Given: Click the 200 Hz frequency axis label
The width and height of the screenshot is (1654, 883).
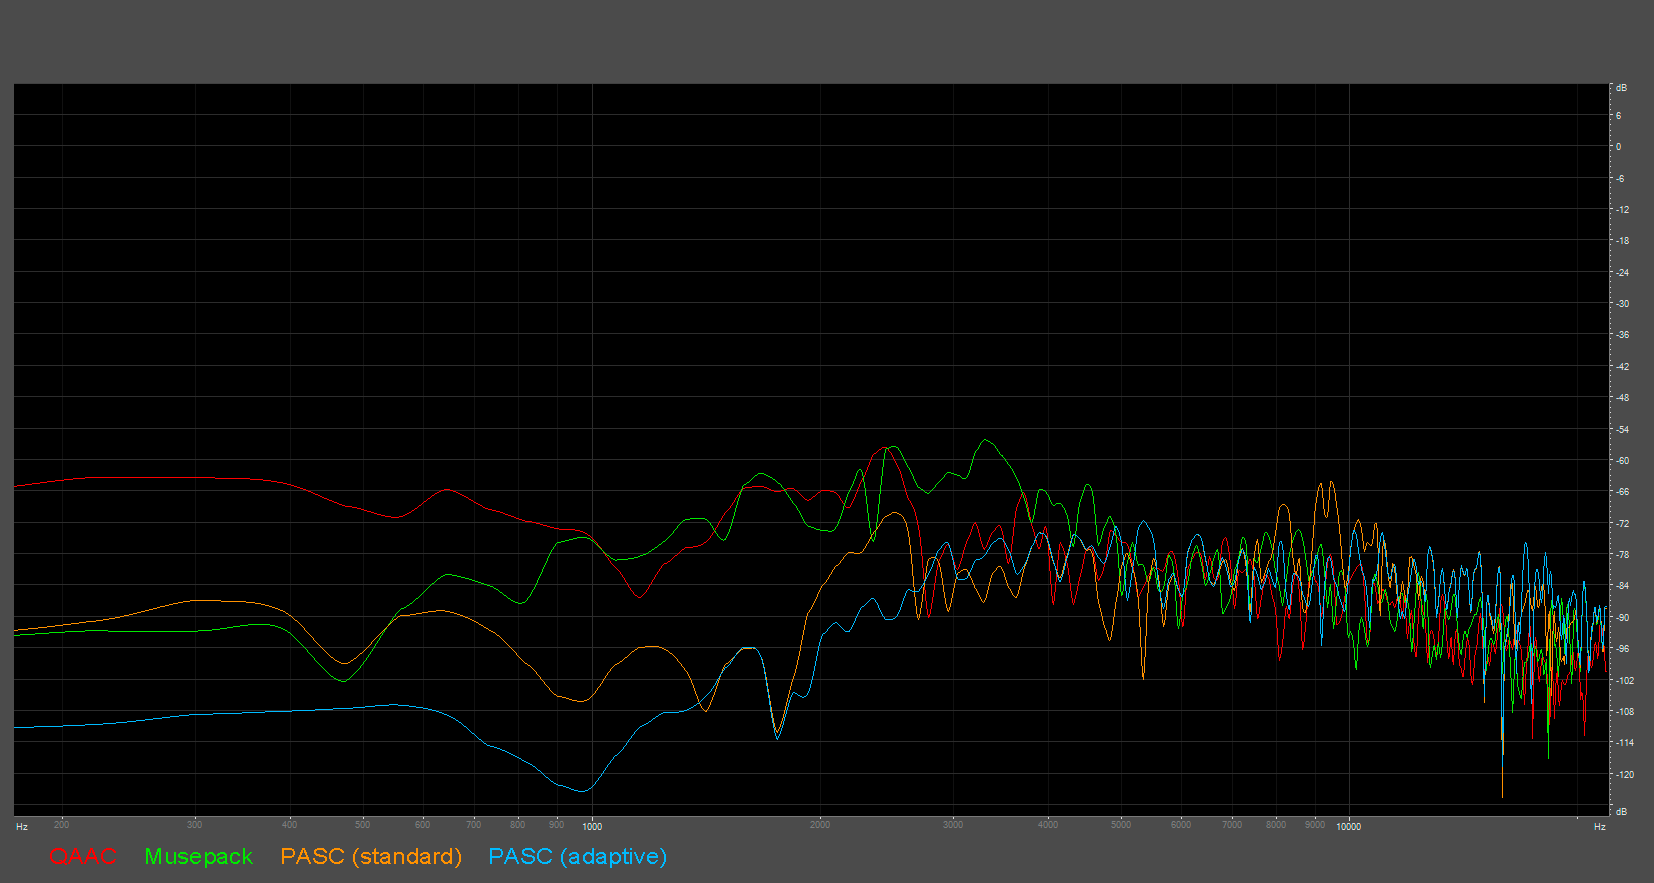Looking at the screenshot, I should pos(62,825).
